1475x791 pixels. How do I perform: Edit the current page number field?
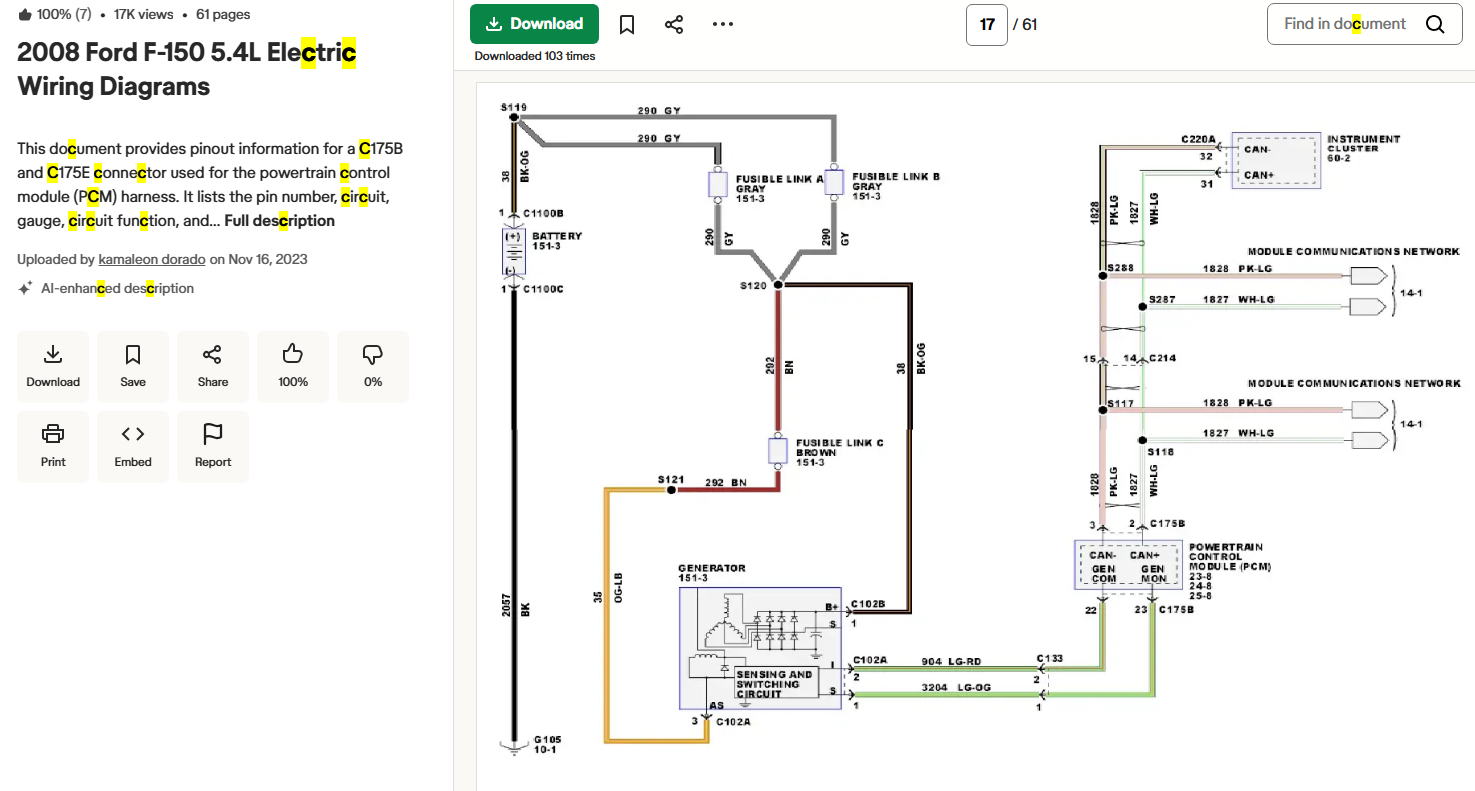pos(987,24)
